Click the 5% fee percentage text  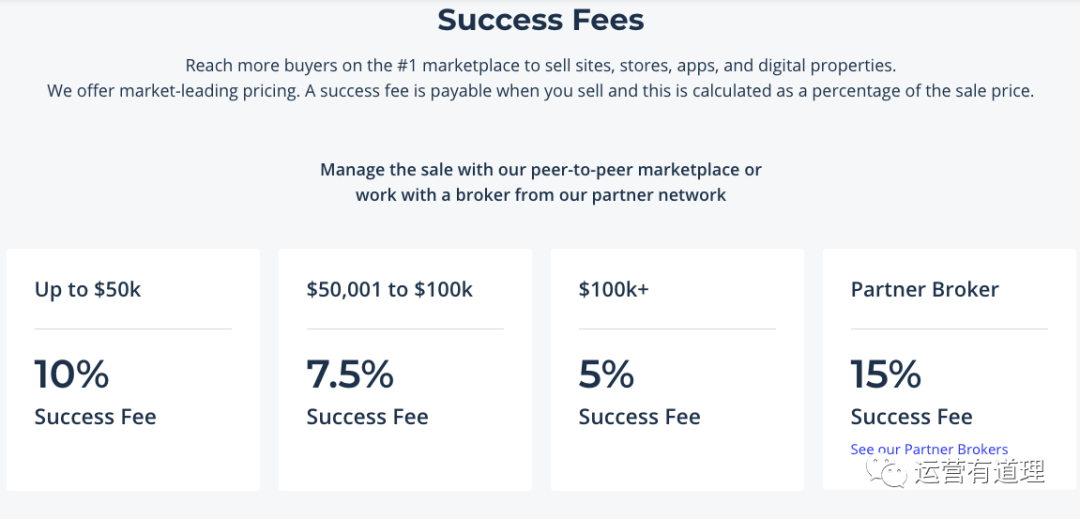606,374
